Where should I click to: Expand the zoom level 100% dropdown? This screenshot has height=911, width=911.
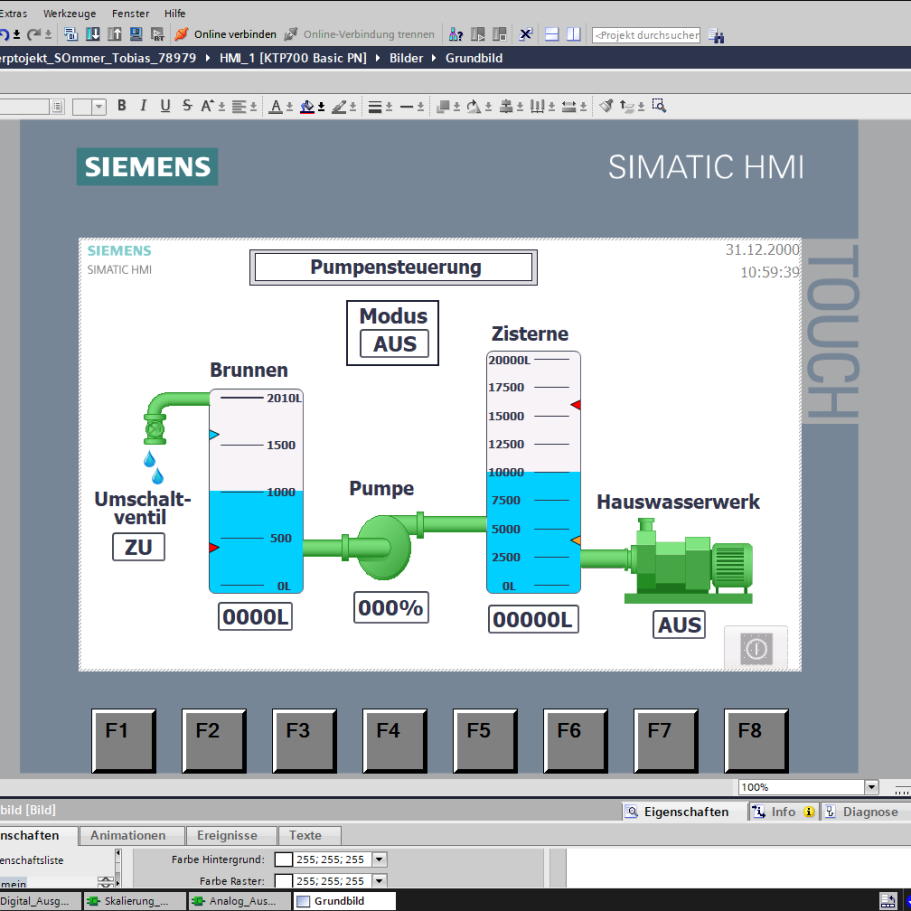870,788
